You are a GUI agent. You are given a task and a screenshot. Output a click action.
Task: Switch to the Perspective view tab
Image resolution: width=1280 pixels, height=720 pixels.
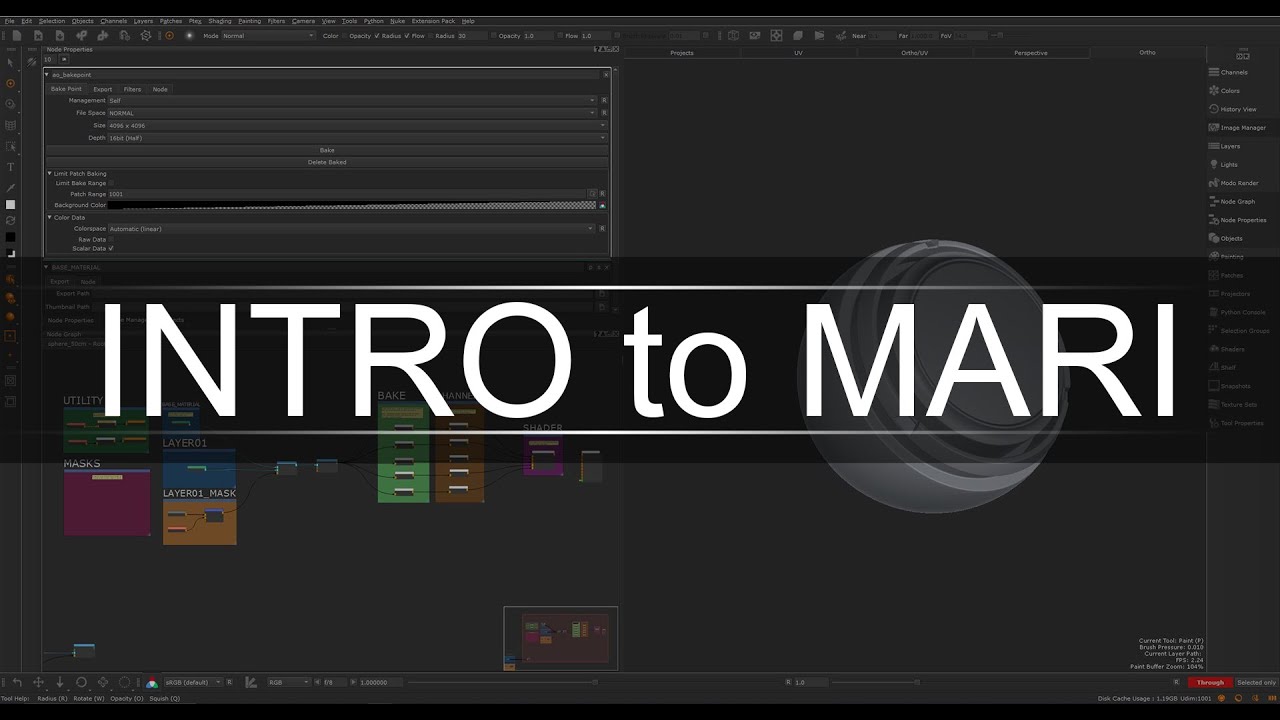coord(1031,53)
